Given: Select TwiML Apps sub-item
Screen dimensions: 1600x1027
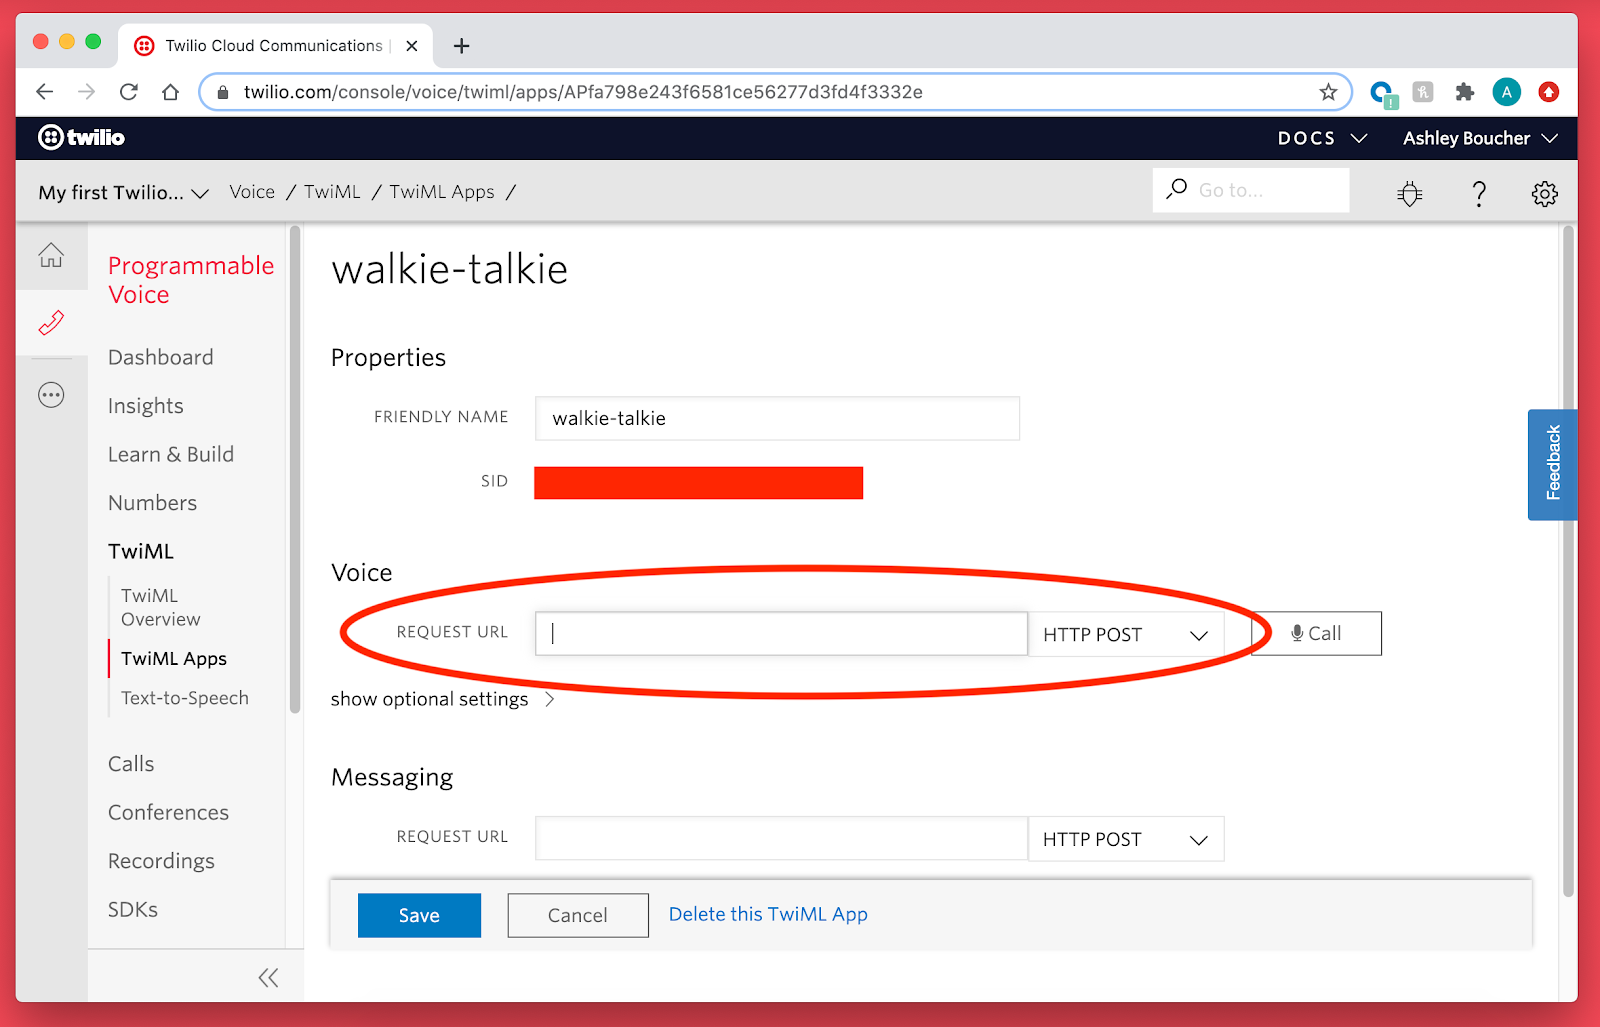Looking at the screenshot, I should click(174, 658).
